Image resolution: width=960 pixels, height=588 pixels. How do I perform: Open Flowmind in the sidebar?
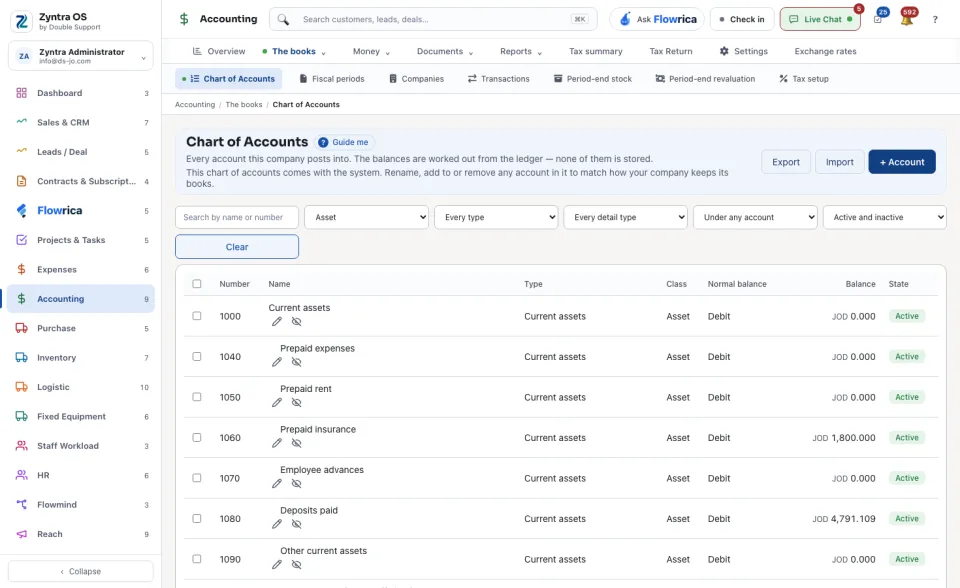click(x=81, y=505)
